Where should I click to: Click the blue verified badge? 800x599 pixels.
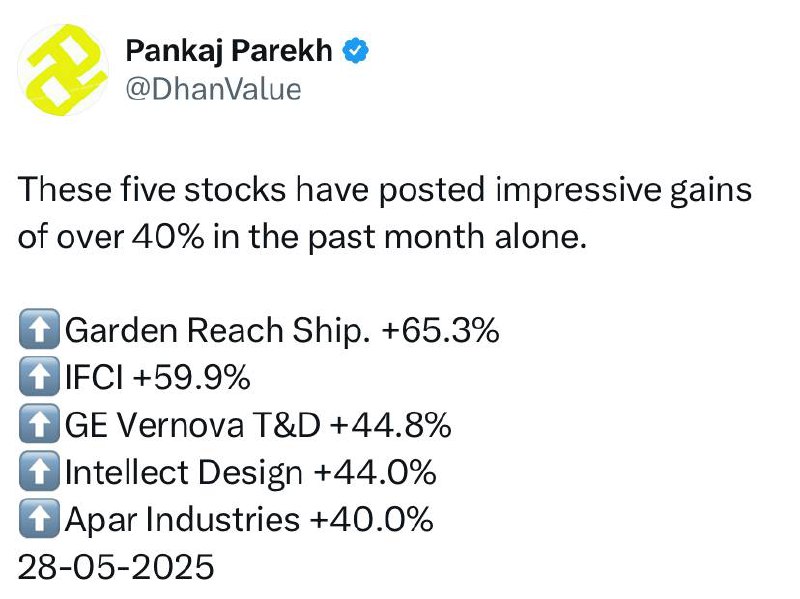point(356,51)
